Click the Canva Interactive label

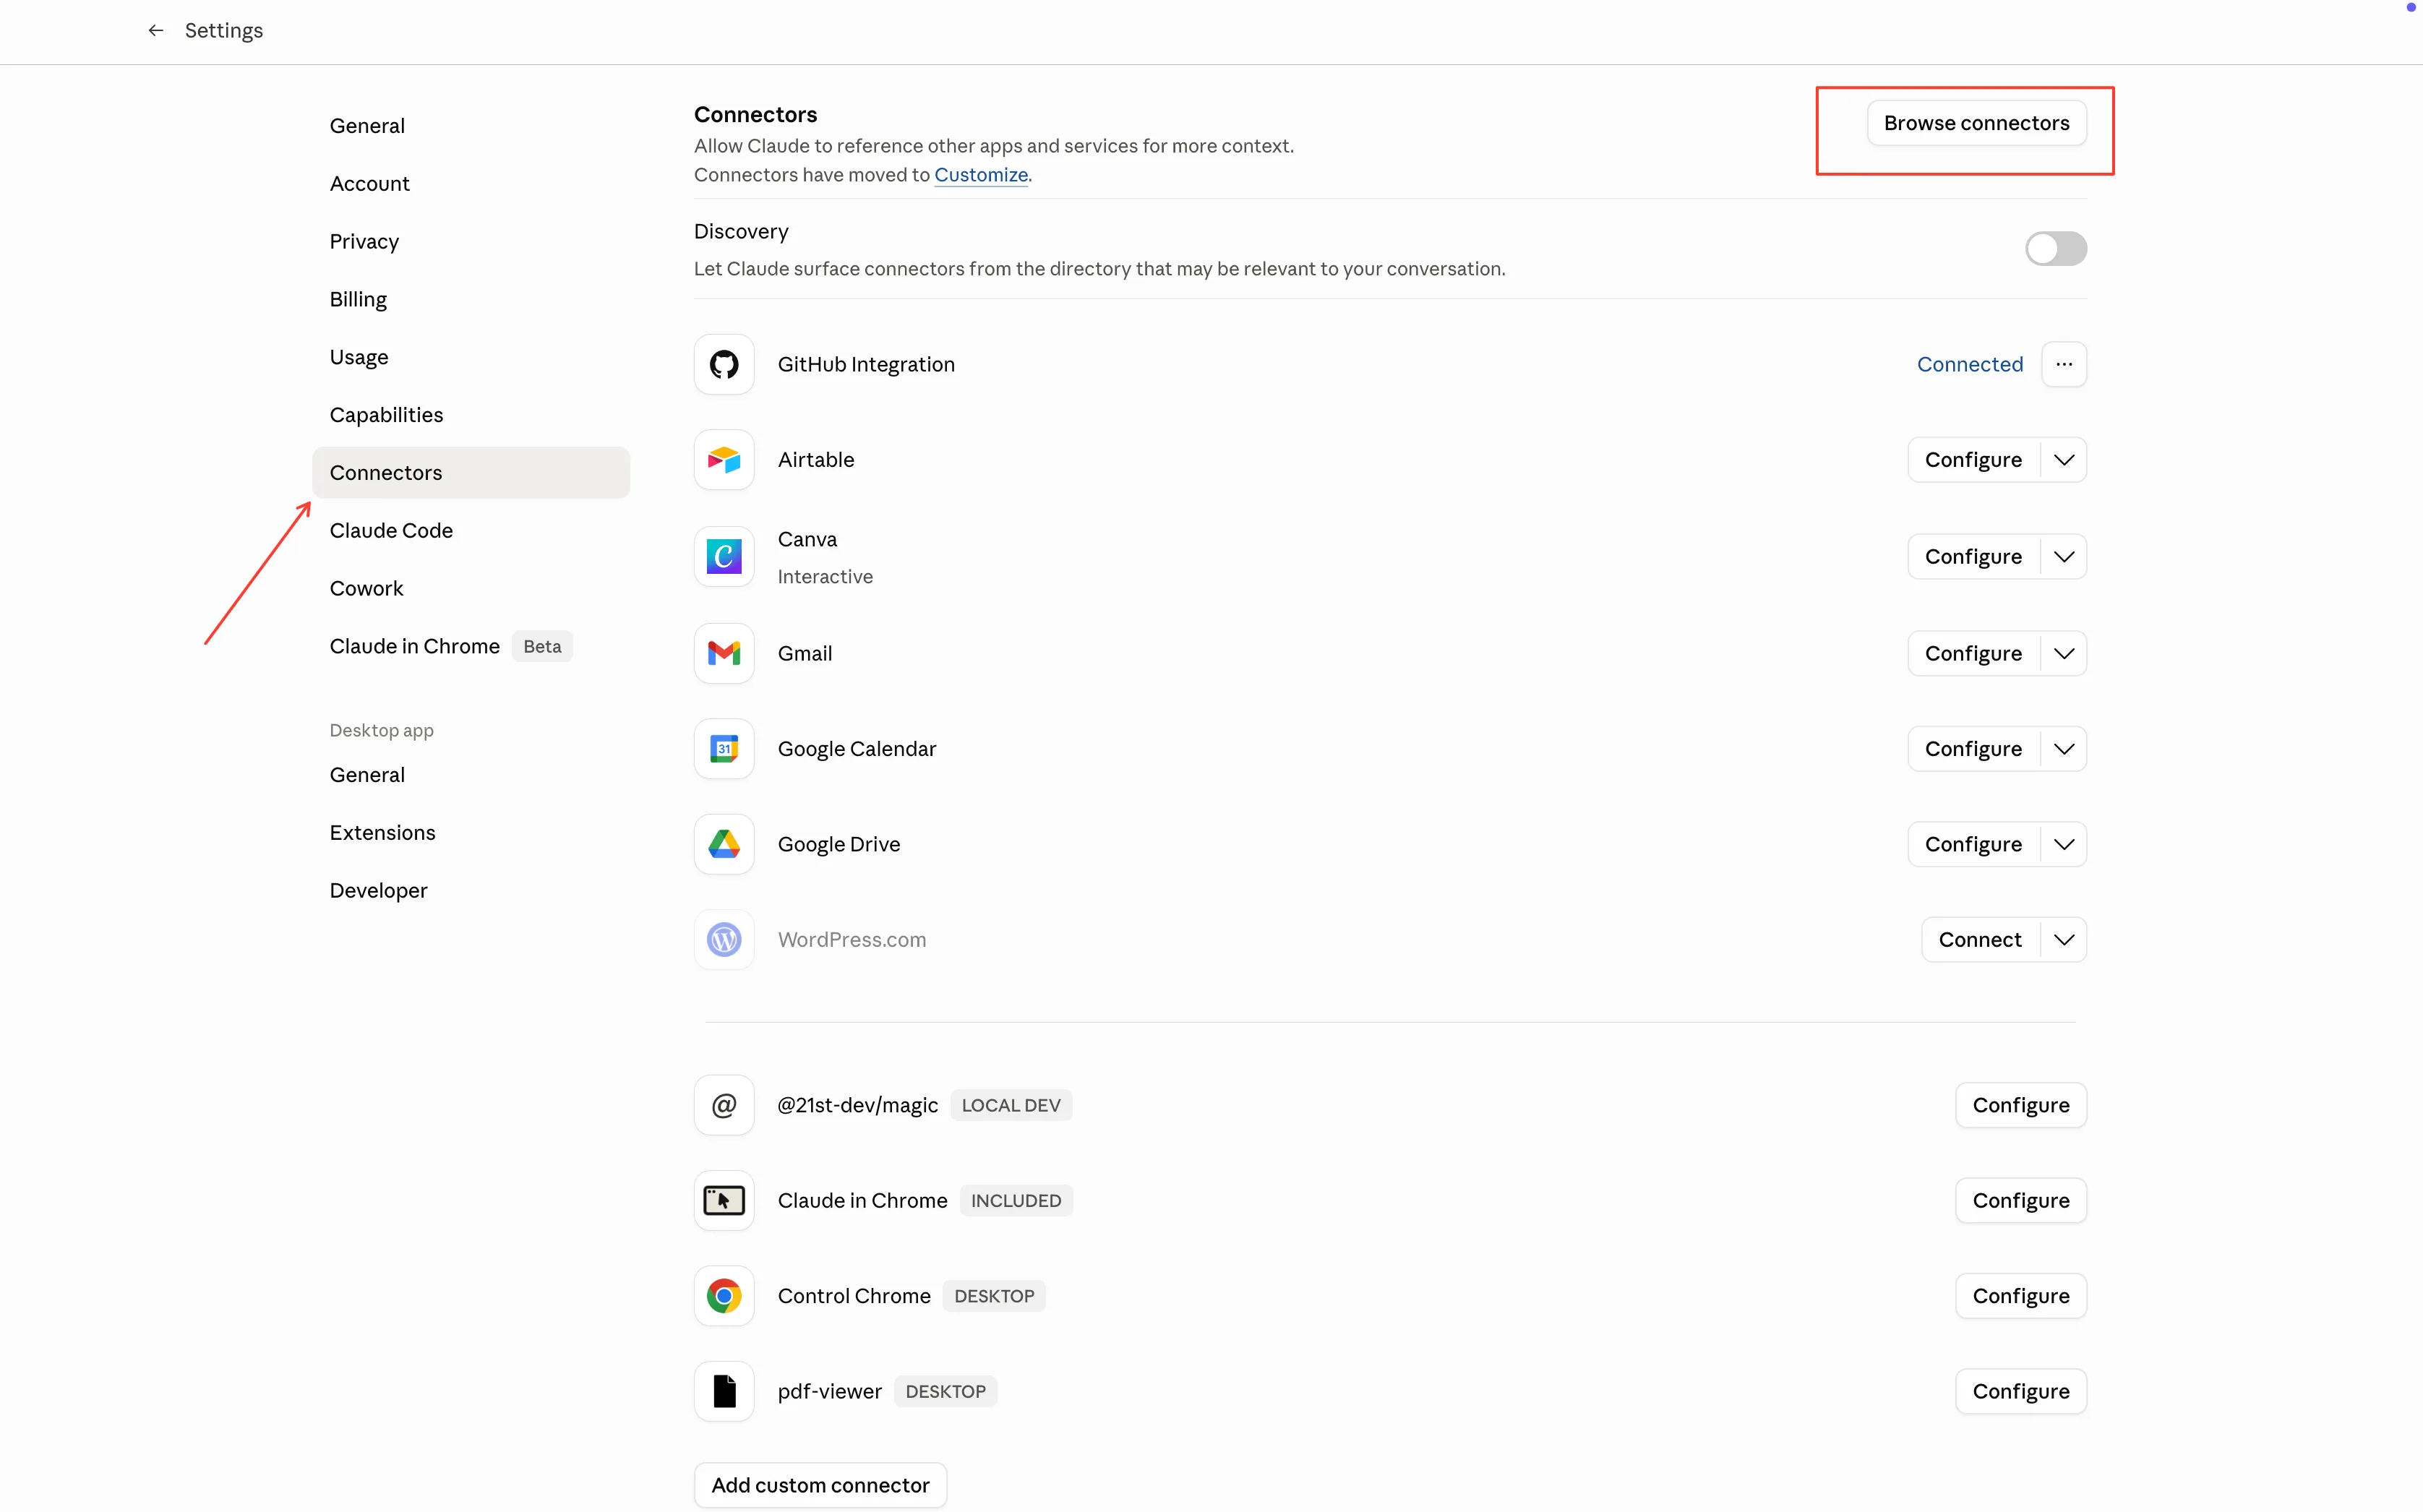point(825,577)
